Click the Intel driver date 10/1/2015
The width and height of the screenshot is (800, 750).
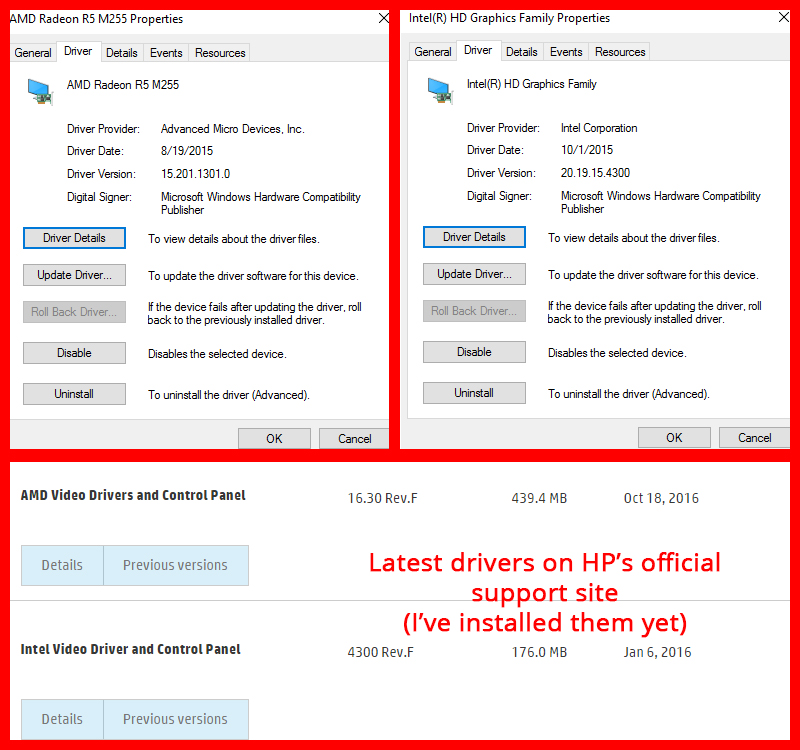[587, 150]
